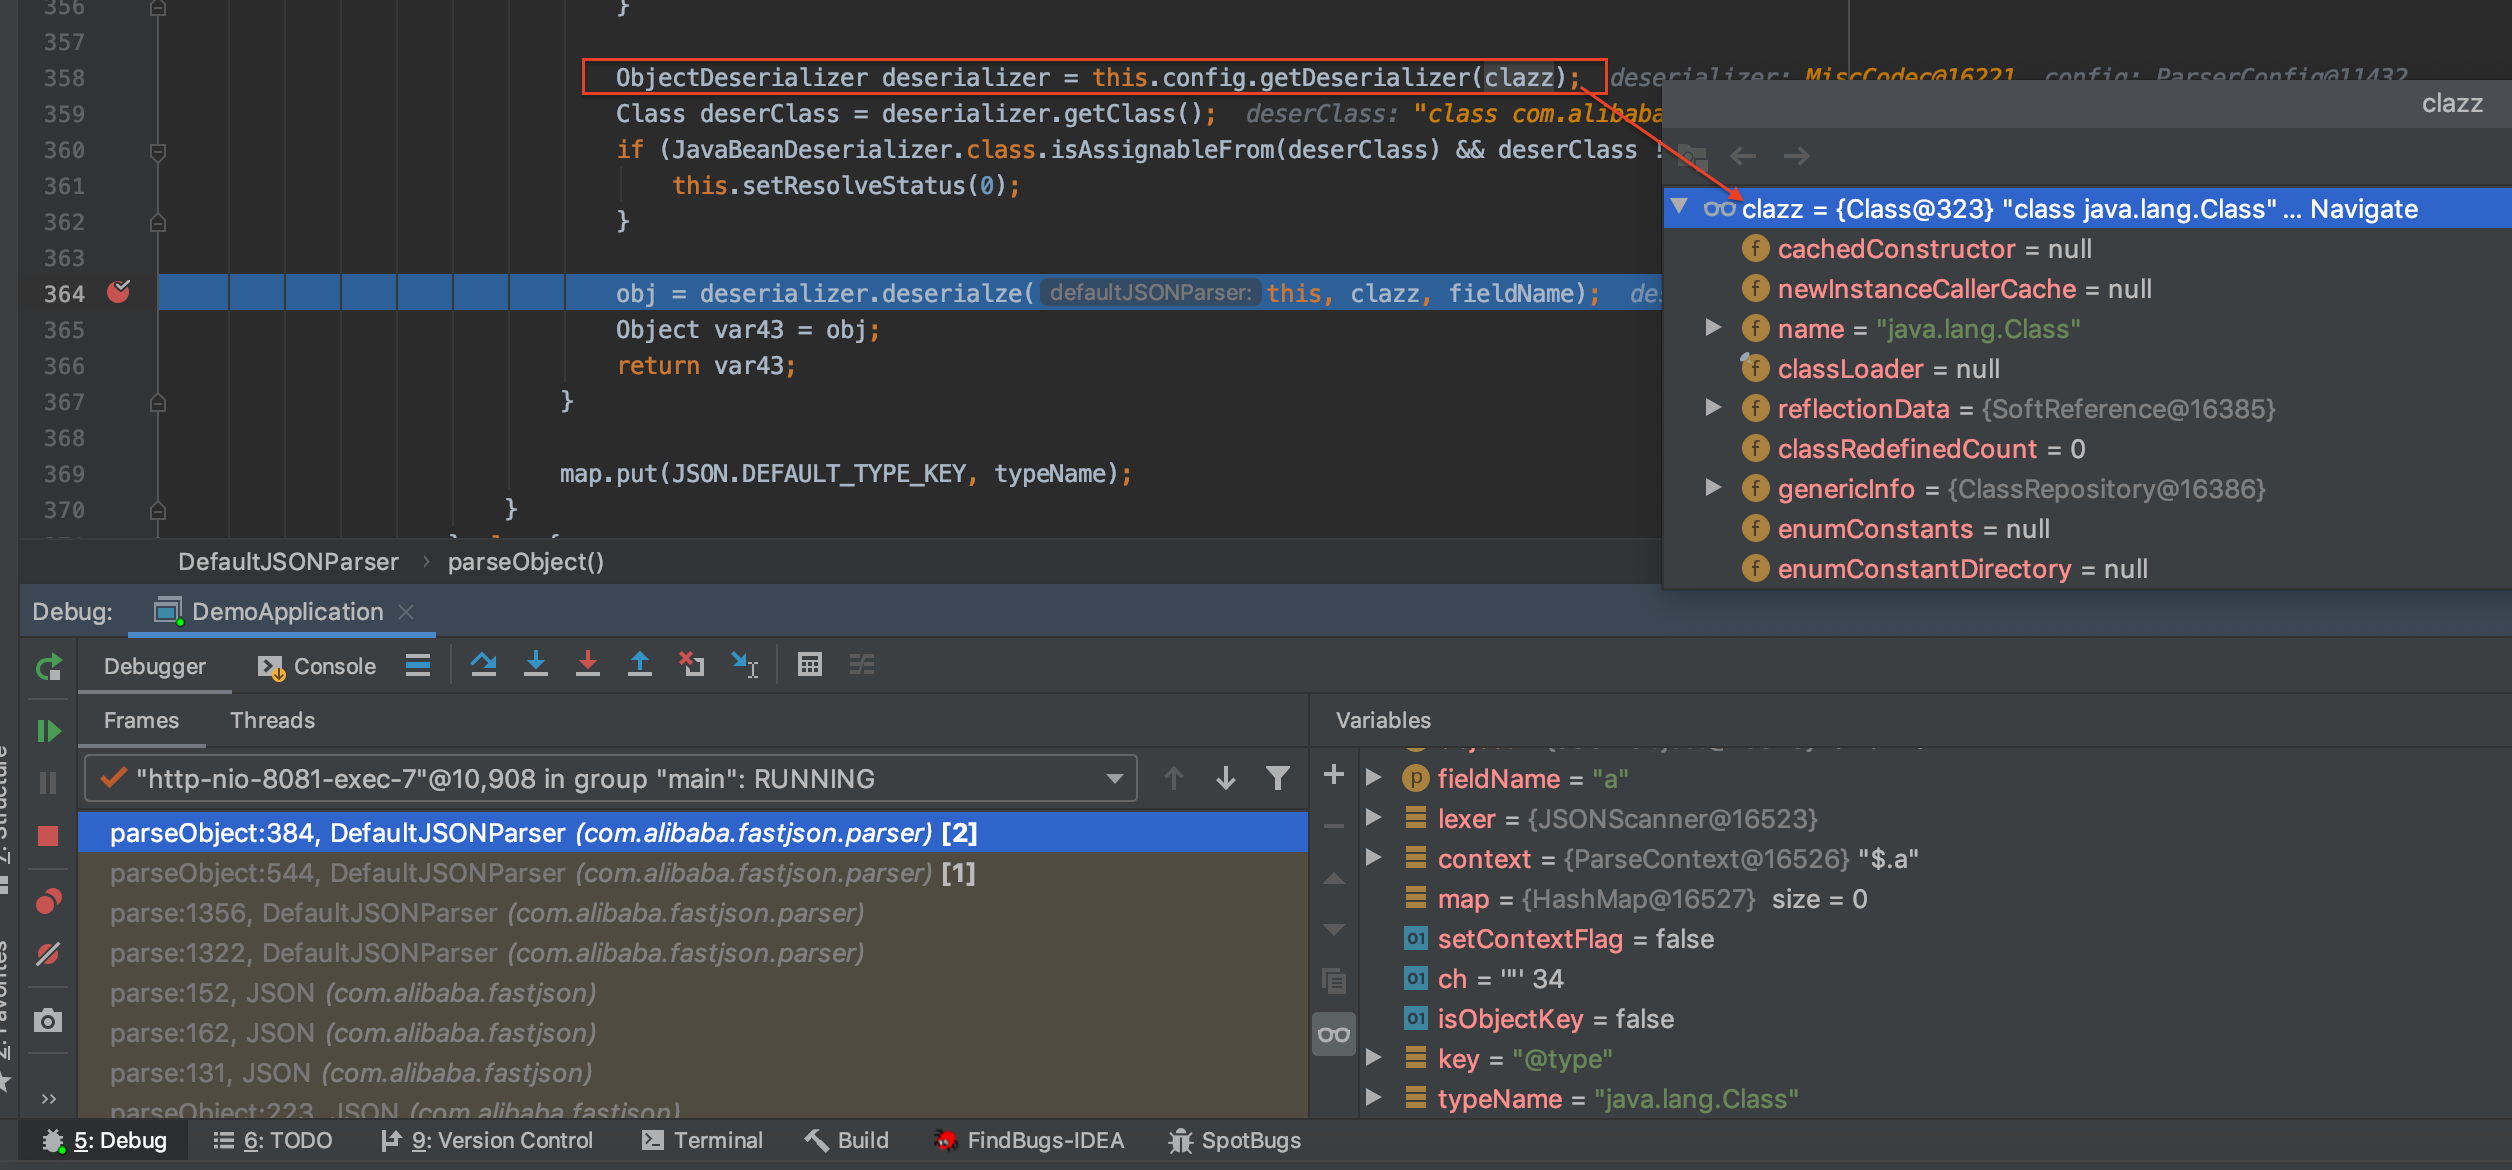Toggle code fold marker at line 360
Screen dimensions: 2512x1170
pyautogui.click(x=157, y=151)
